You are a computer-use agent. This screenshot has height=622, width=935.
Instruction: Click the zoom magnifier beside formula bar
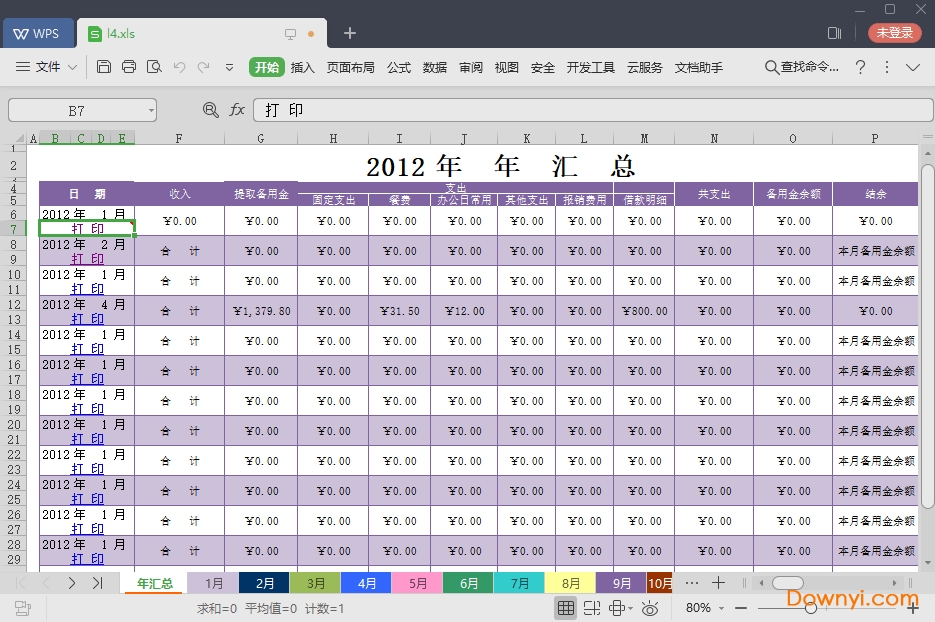coord(210,110)
